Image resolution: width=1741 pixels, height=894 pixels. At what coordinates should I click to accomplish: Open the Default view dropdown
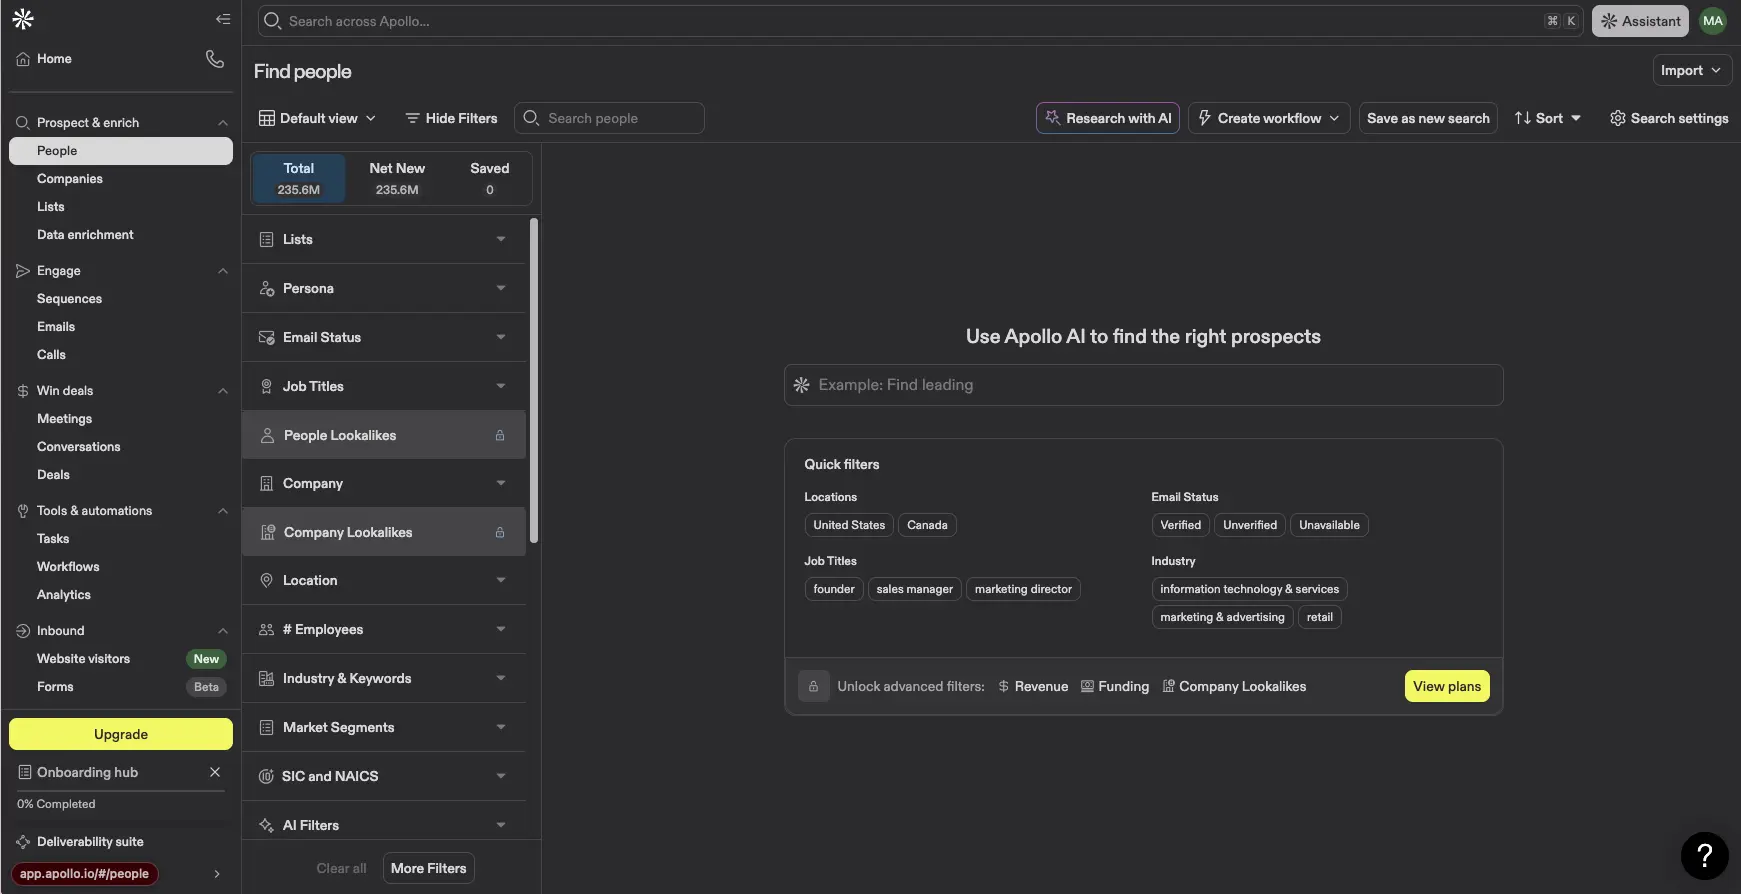pos(317,118)
